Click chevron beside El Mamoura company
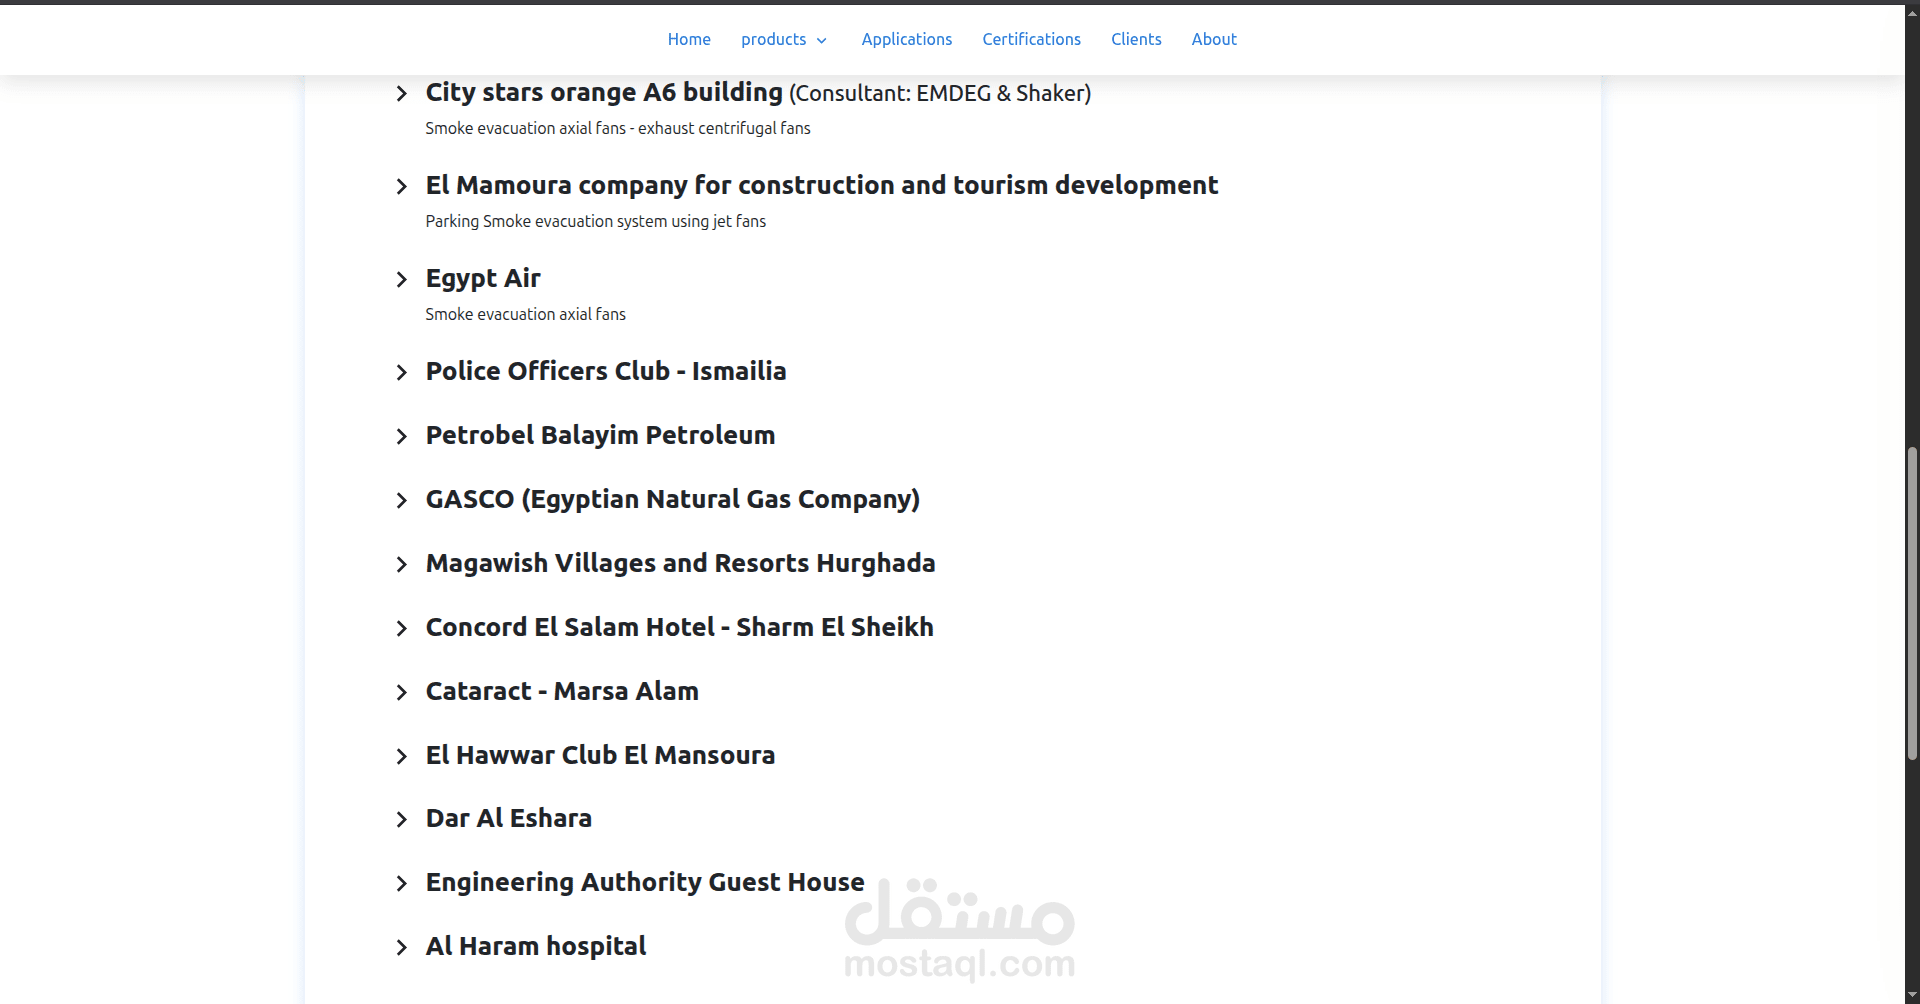 coord(401,187)
